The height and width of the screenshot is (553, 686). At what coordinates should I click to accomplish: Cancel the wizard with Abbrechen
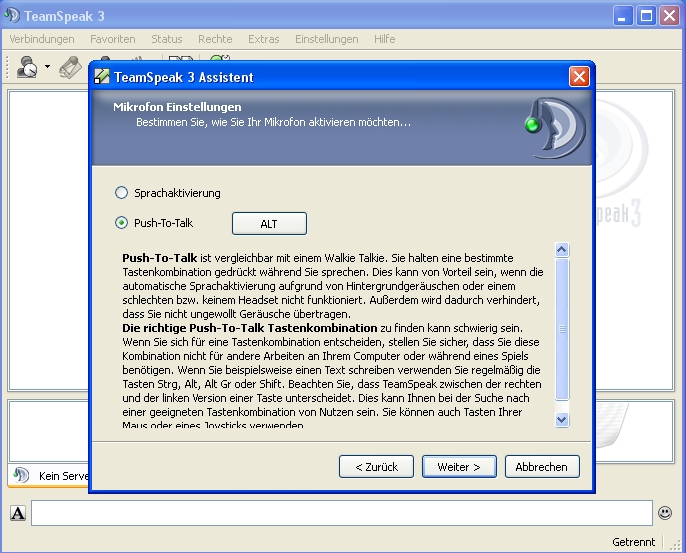[542, 467]
